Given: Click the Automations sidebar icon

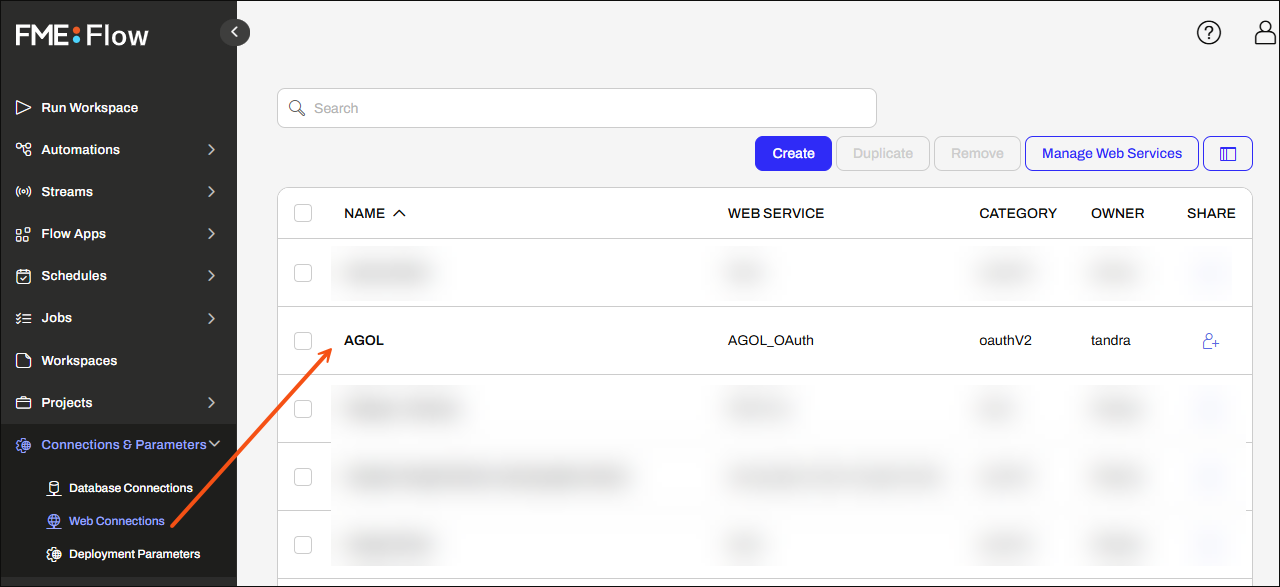Looking at the screenshot, I should [x=23, y=149].
